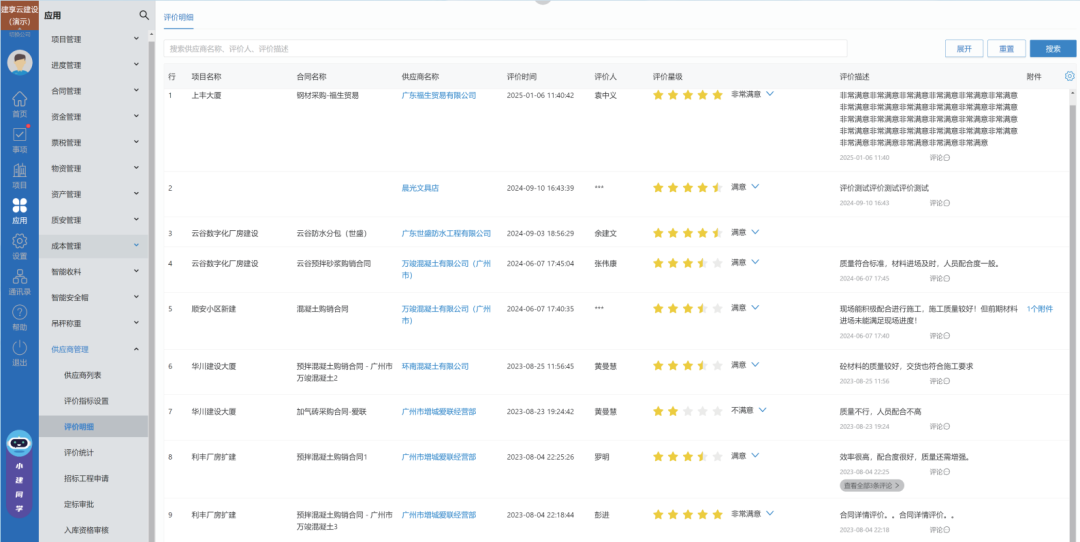Open 设置 settings gear in sidebar
Image resolution: width=1080 pixels, height=542 pixels.
coord(19,246)
